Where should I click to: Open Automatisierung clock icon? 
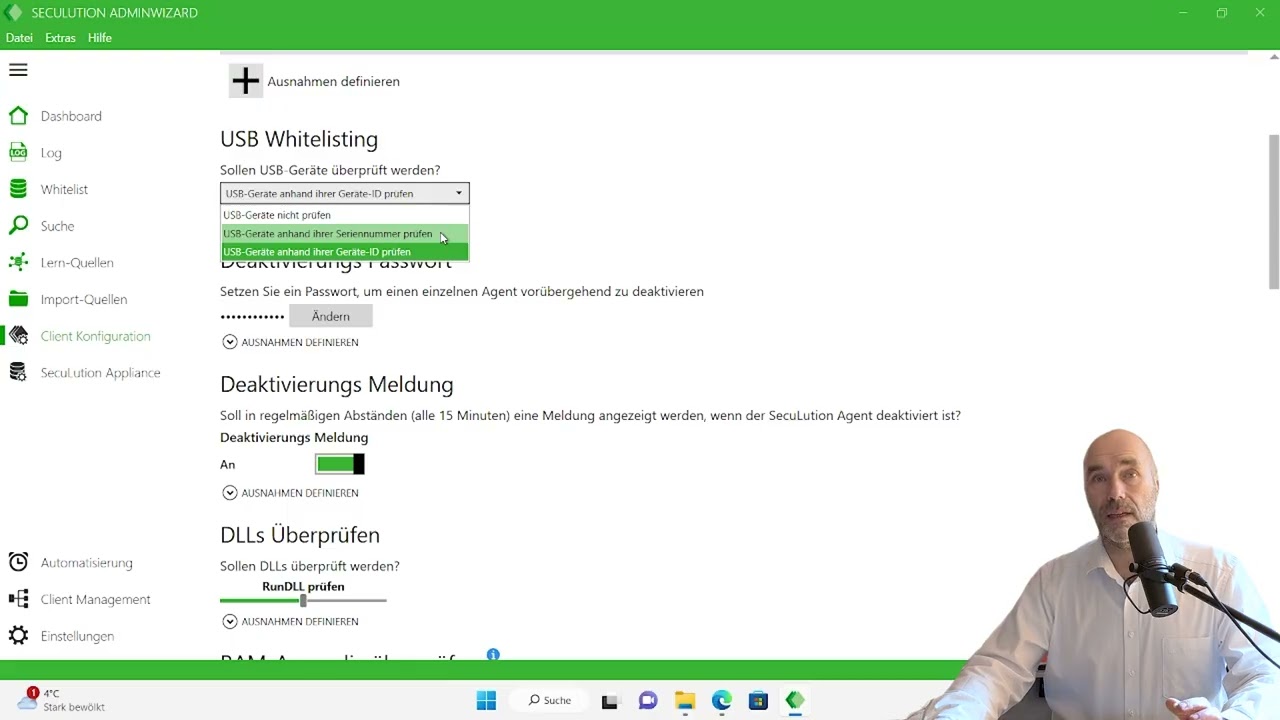[18, 562]
